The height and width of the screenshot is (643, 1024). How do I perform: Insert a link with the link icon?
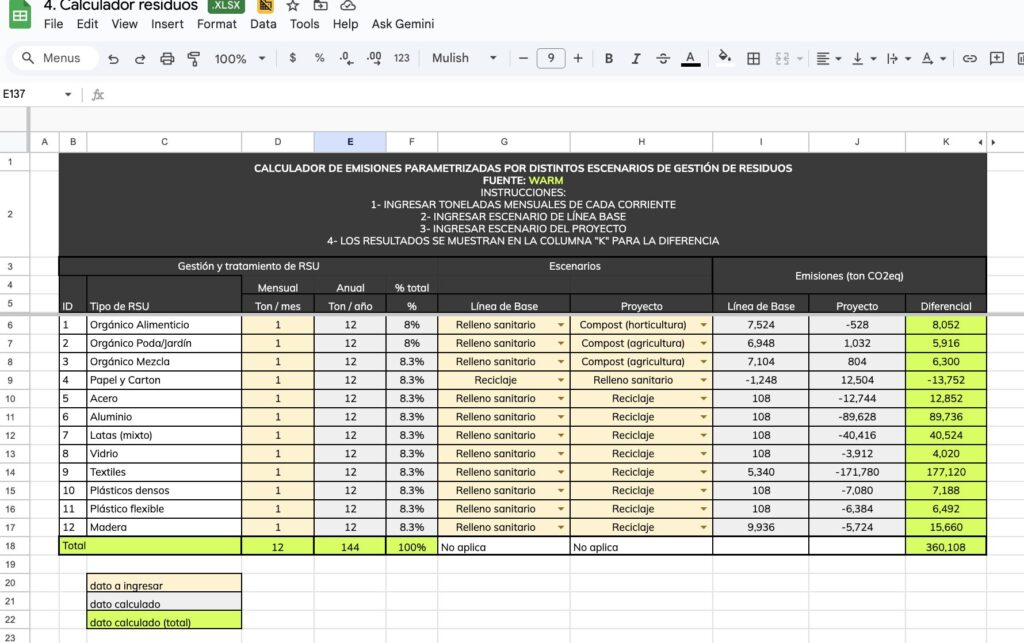(968, 58)
